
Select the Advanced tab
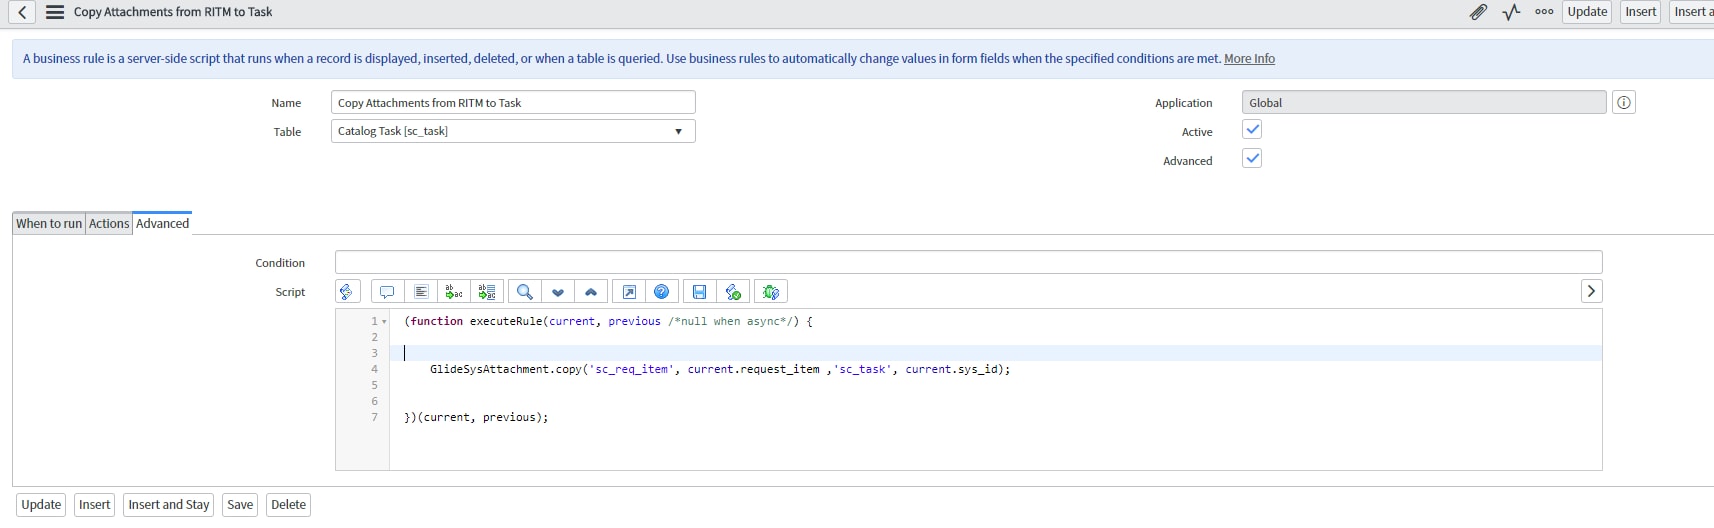pyautogui.click(x=162, y=223)
